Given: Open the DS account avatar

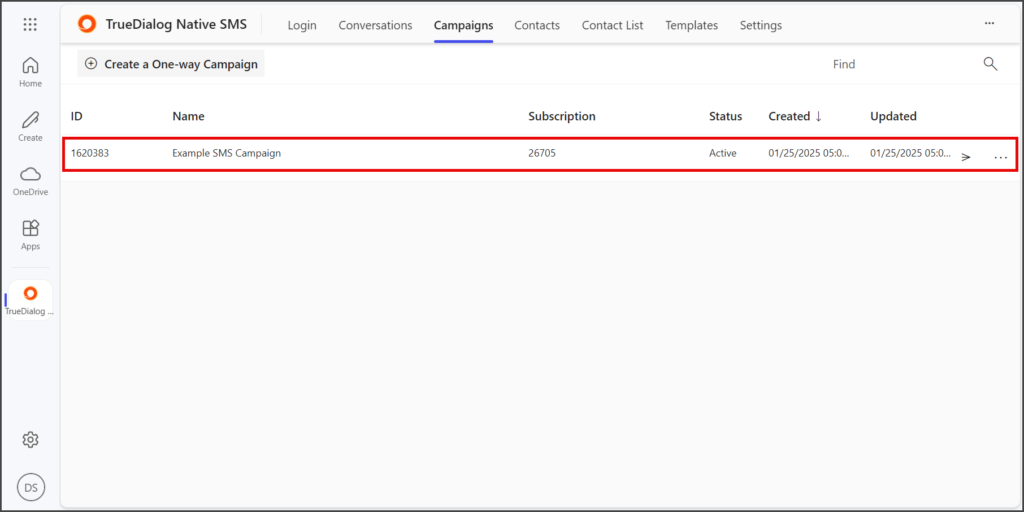Looking at the screenshot, I should (x=31, y=487).
